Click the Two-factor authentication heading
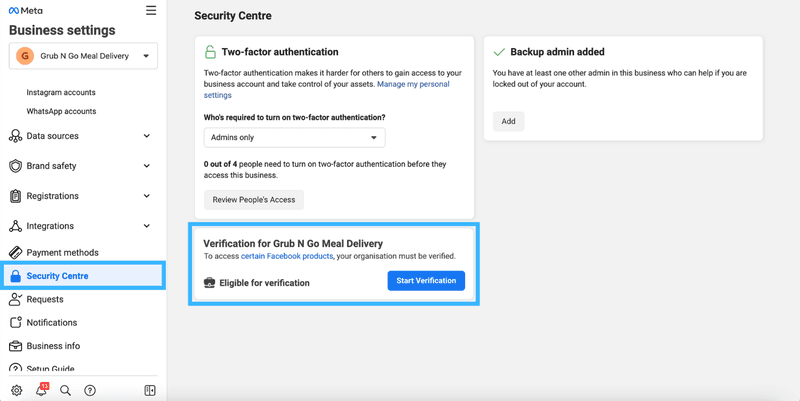The image size is (800, 401). point(280,52)
